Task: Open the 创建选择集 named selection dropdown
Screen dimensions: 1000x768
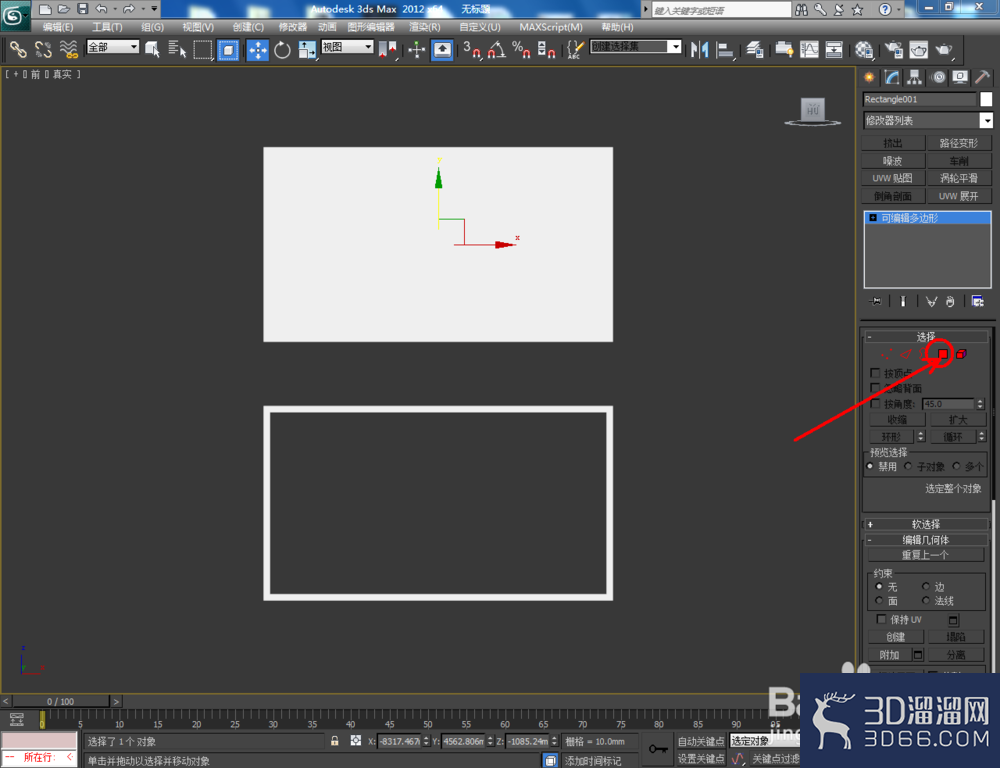Action: [635, 47]
